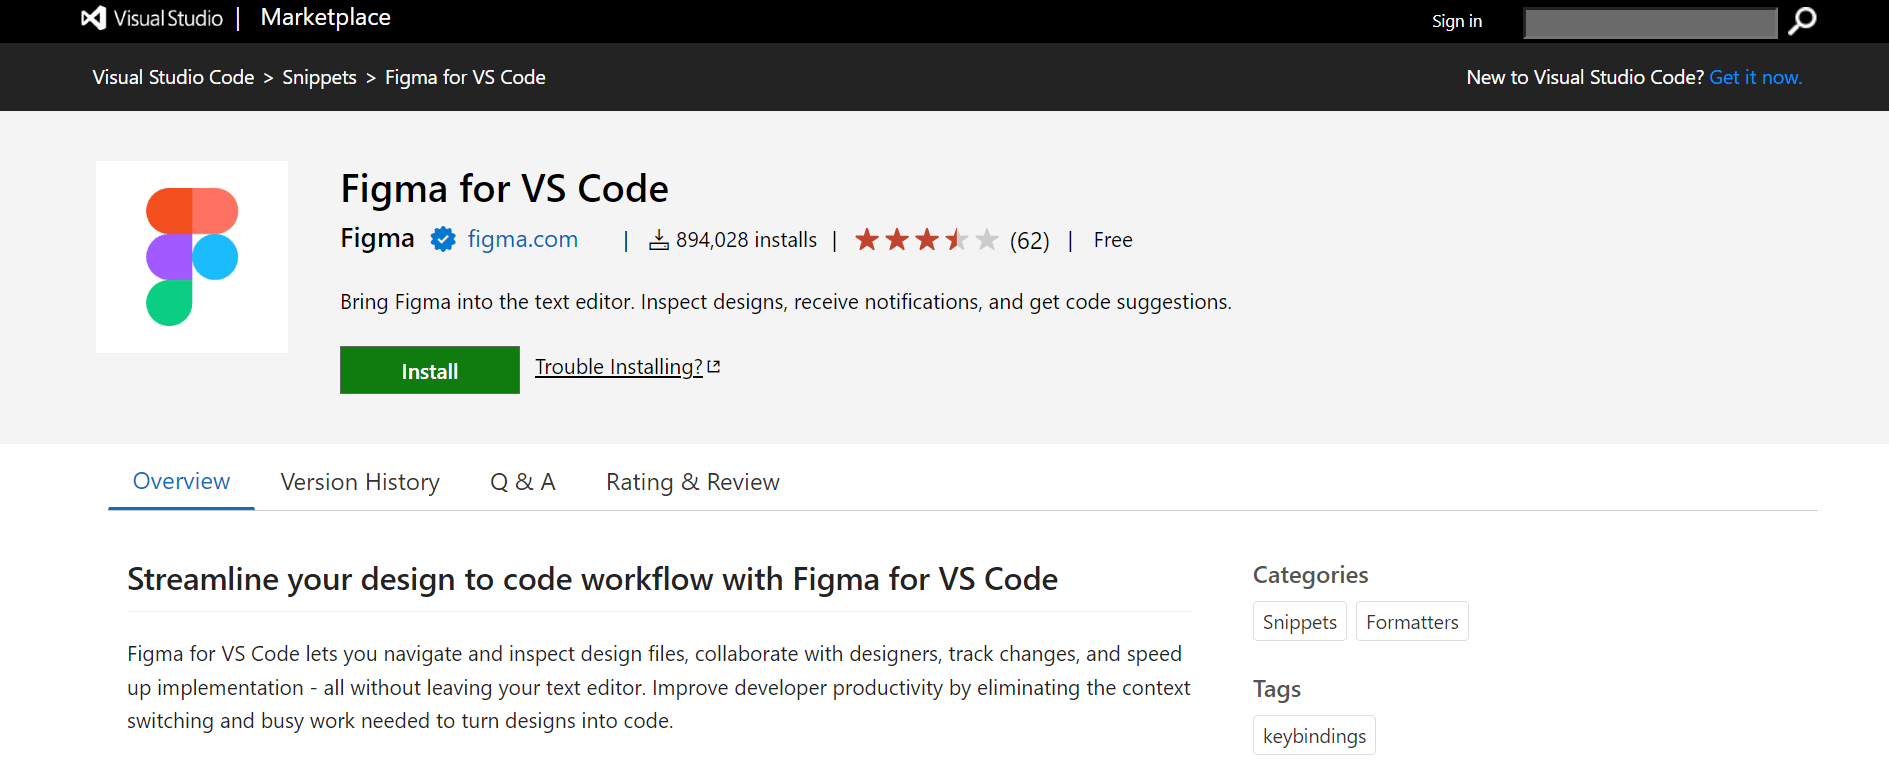Open the figma.com publisher link
The image size is (1889, 775).
coord(522,240)
